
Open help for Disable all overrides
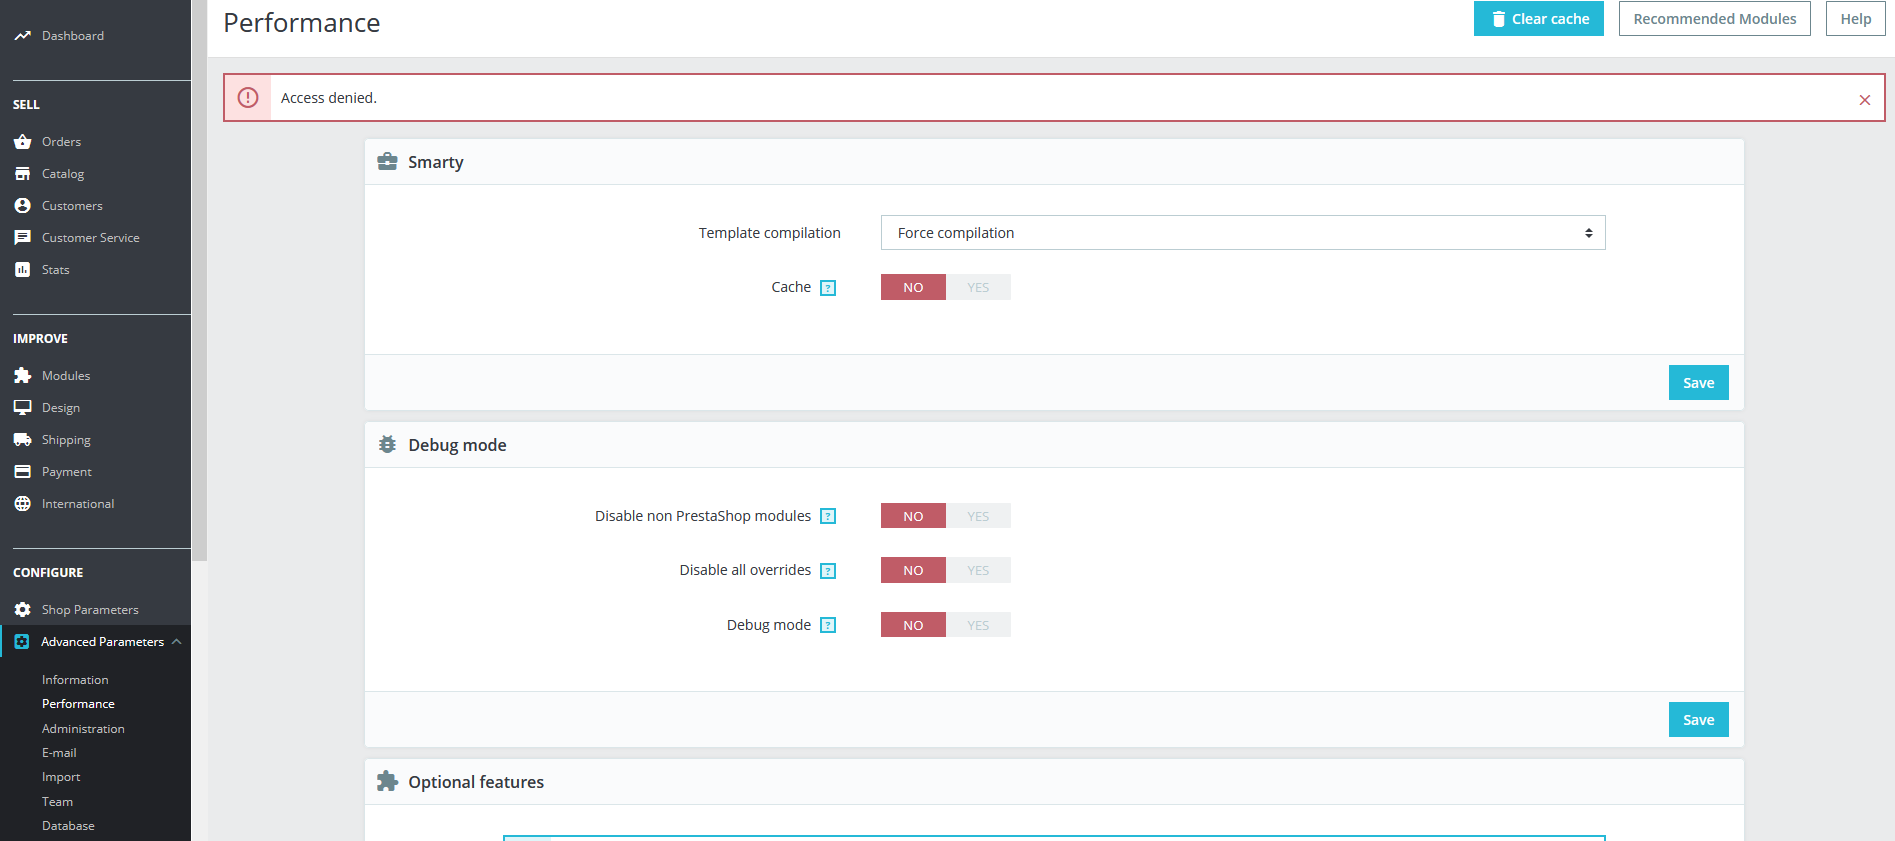click(x=828, y=571)
